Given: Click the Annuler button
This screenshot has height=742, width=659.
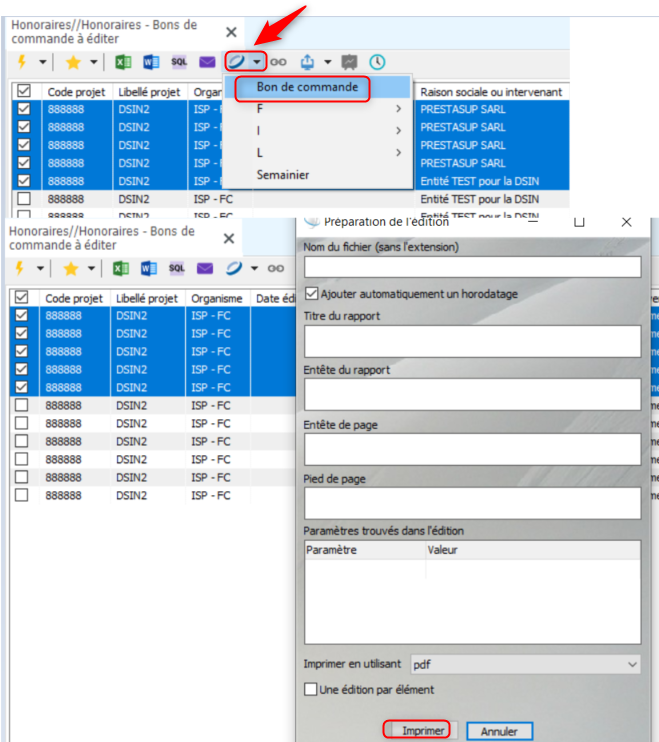Looking at the screenshot, I should (499, 731).
